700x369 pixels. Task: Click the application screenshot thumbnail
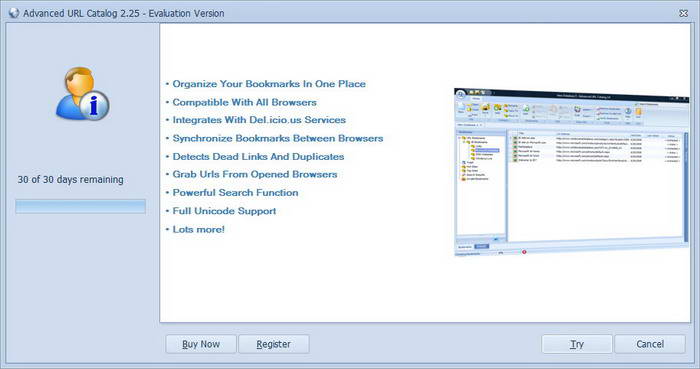click(571, 172)
